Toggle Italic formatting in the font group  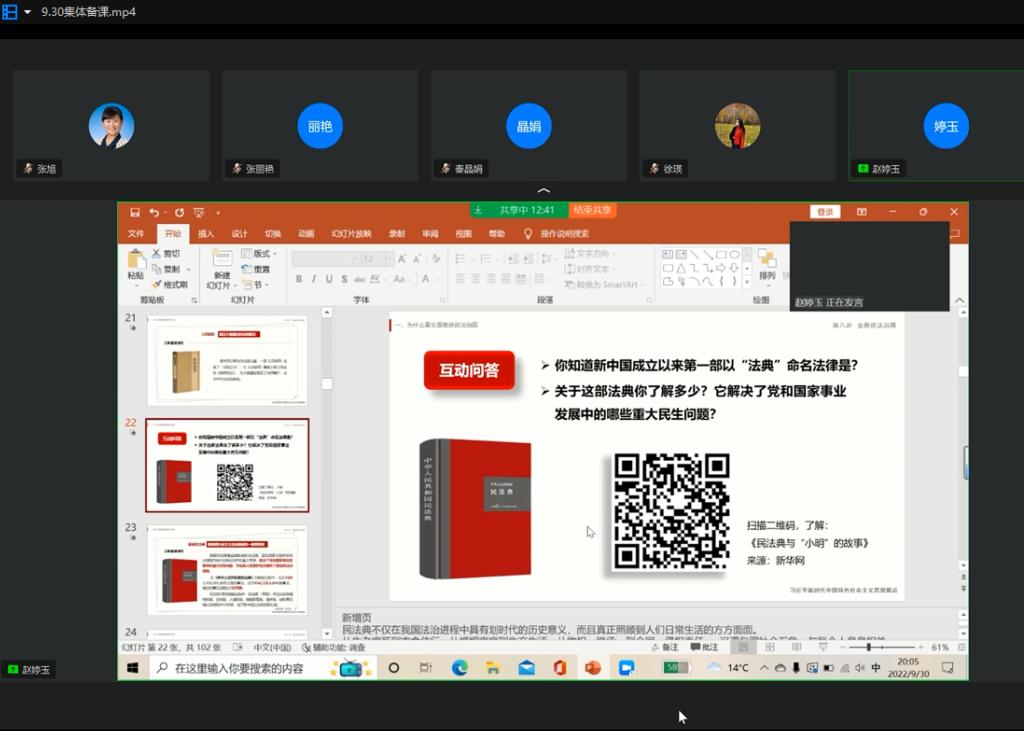click(x=314, y=279)
